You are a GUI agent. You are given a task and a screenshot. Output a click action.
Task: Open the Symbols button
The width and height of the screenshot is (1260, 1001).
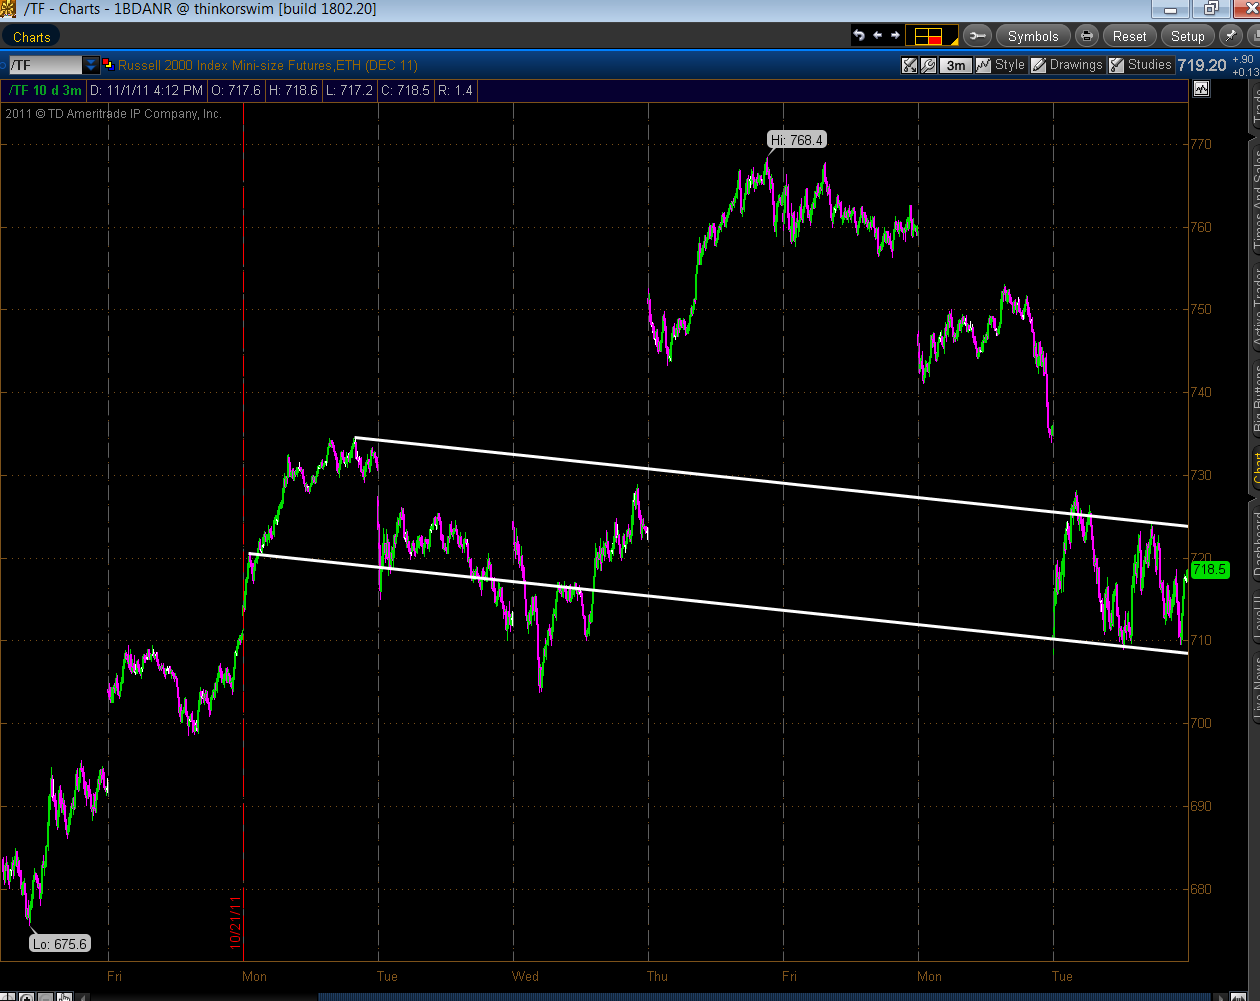coord(1033,36)
